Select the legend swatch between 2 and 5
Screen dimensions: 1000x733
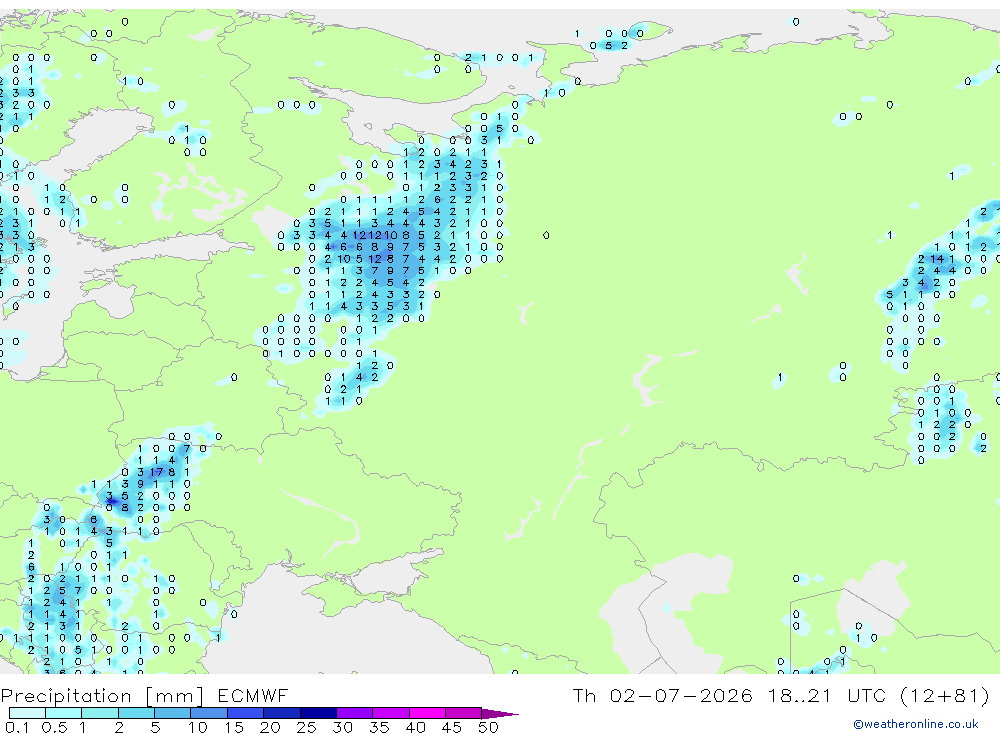point(136,713)
